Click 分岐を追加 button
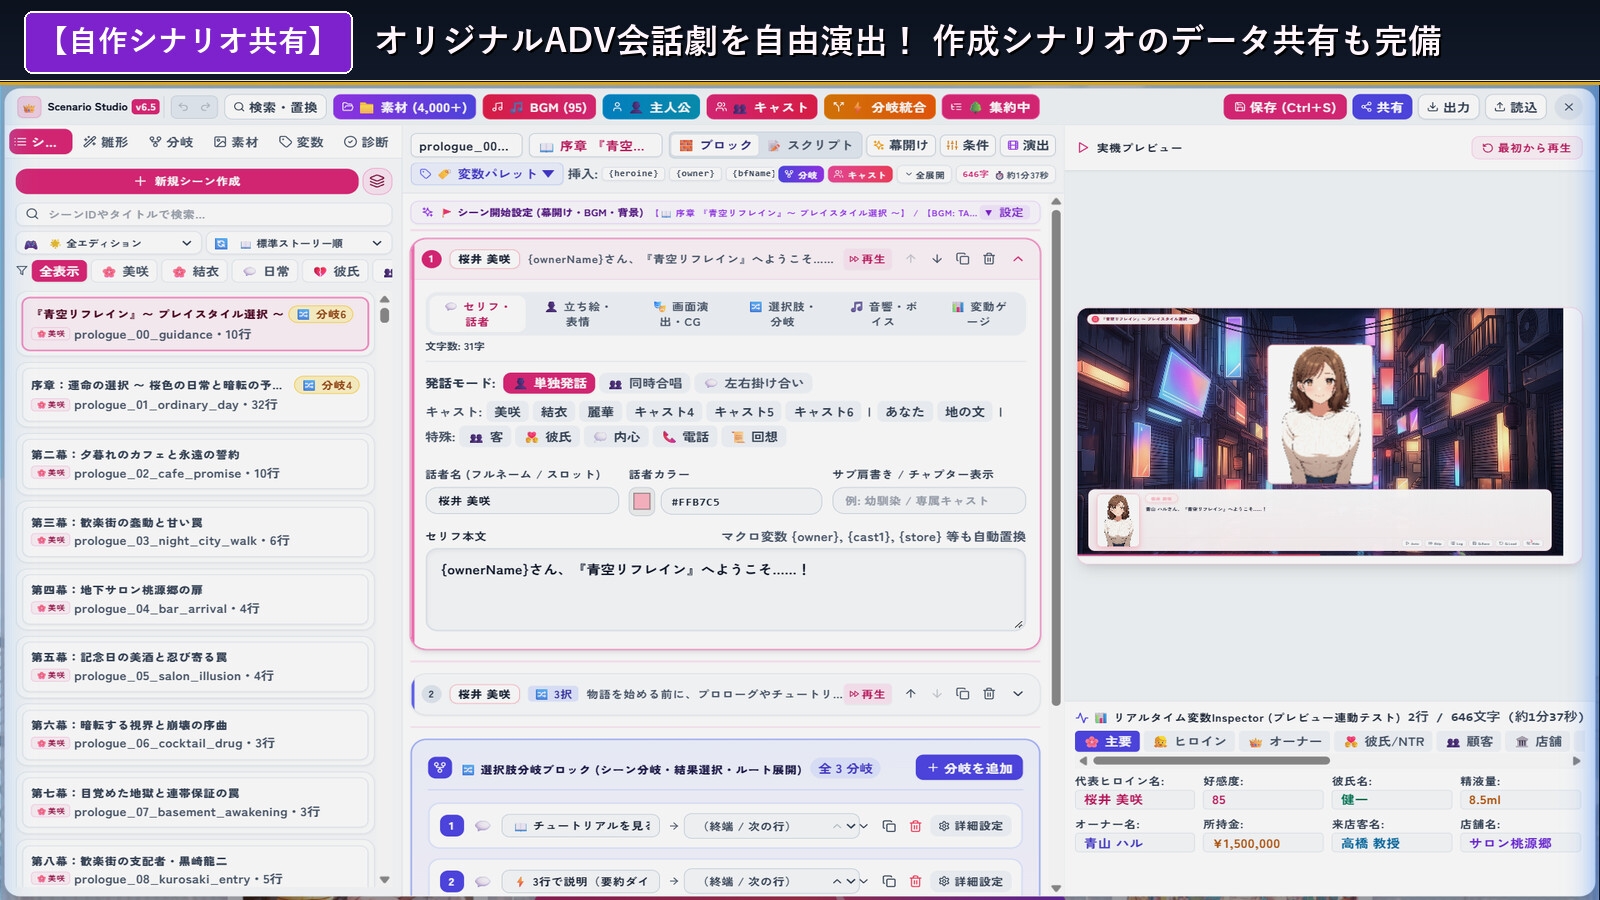1600x900 pixels. point(969,768)
